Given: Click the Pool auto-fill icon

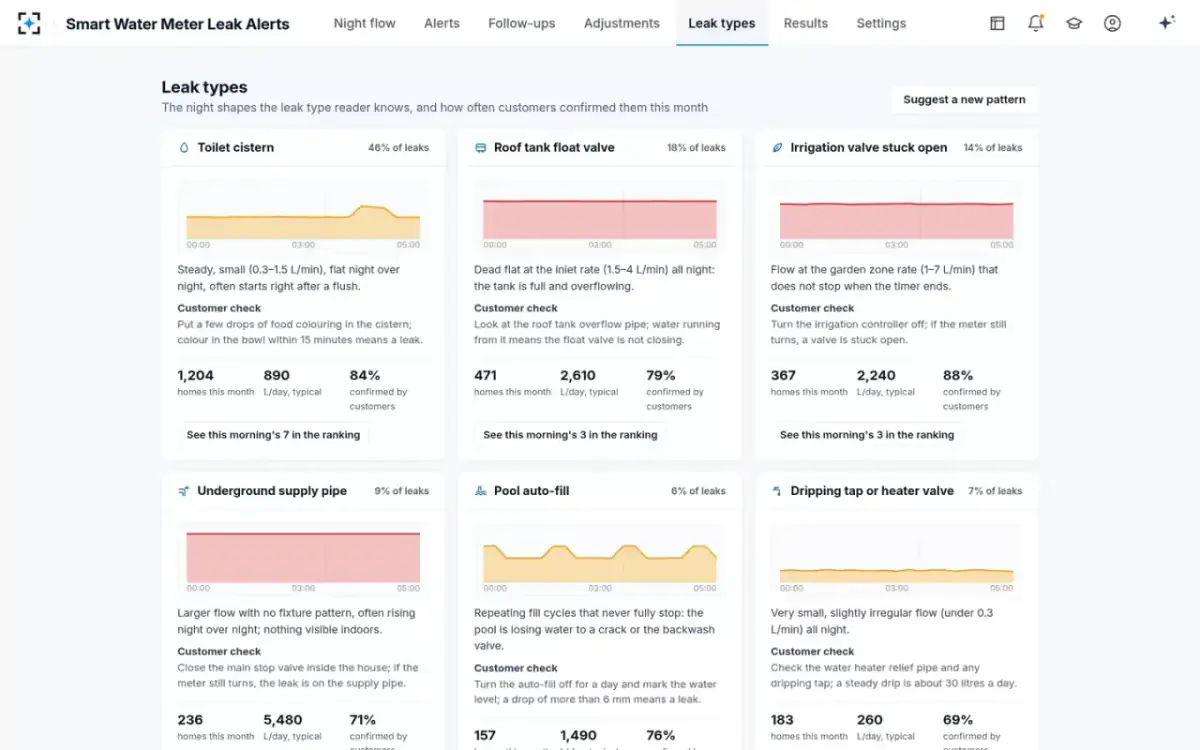Looking at the screenshot, I should click(481, 491).
